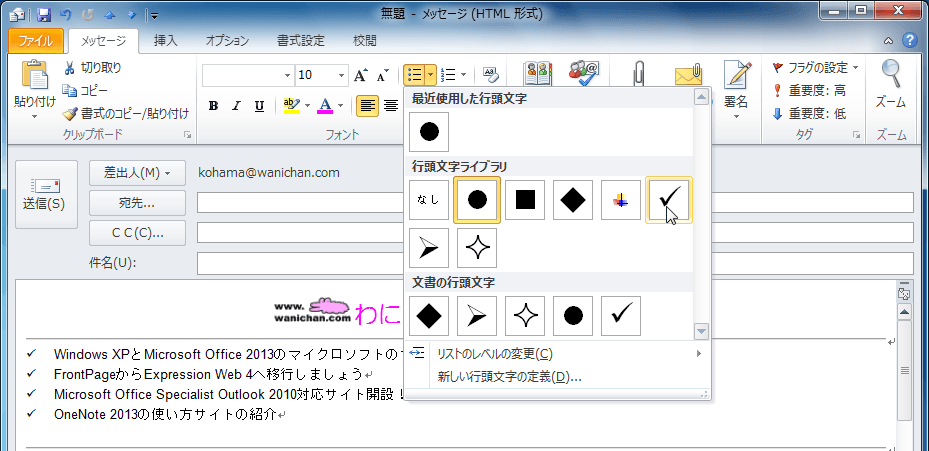Choose the arrowhead bullet in the bullet library

429,248
